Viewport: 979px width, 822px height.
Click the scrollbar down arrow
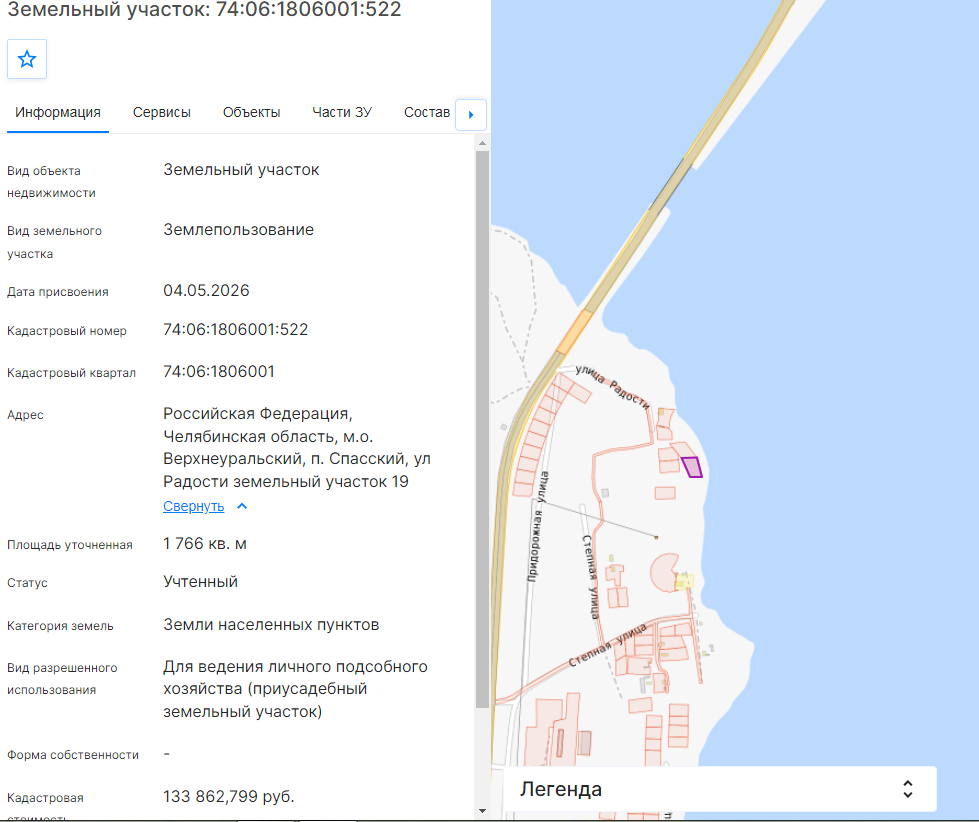pyautogui.click(x=482, y=811)
